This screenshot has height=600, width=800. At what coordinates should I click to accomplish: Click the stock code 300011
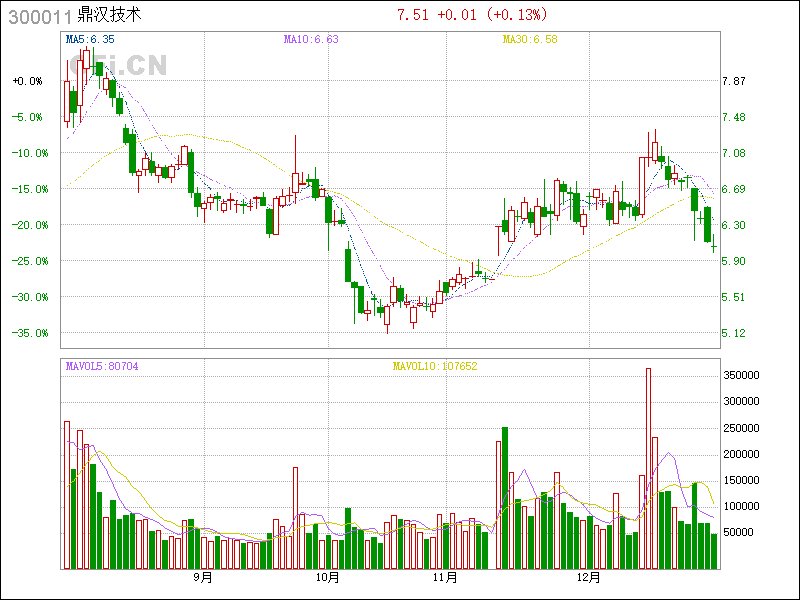[x=39, y=16]
